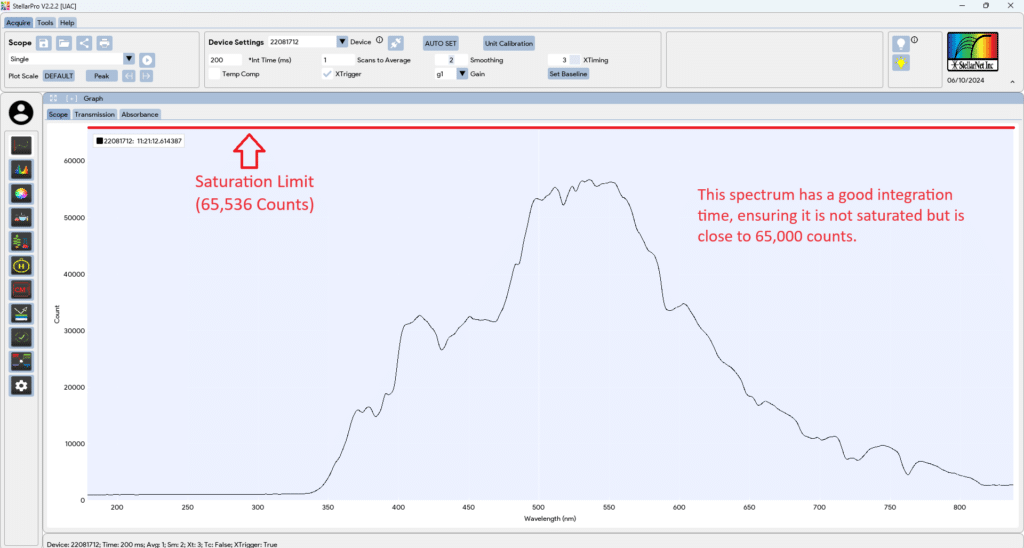This screenshot has width=1024, height=548.
Task: Start acquisition with the play button
Action: (147, 60)
